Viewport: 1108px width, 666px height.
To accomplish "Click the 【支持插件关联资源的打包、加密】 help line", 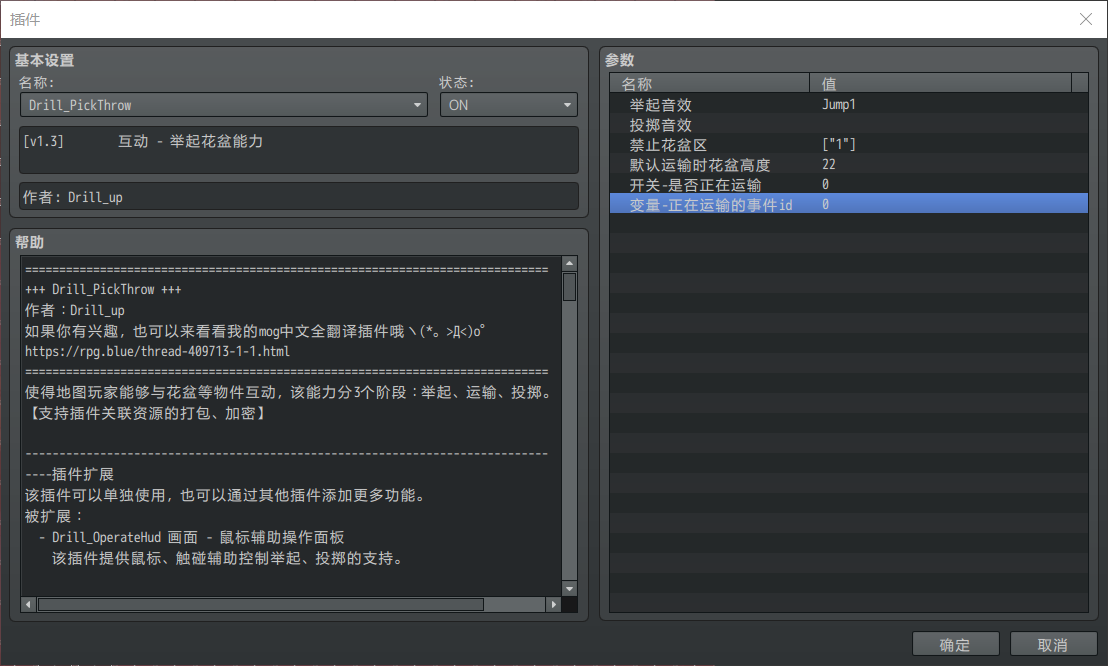I will click(146, 413).
